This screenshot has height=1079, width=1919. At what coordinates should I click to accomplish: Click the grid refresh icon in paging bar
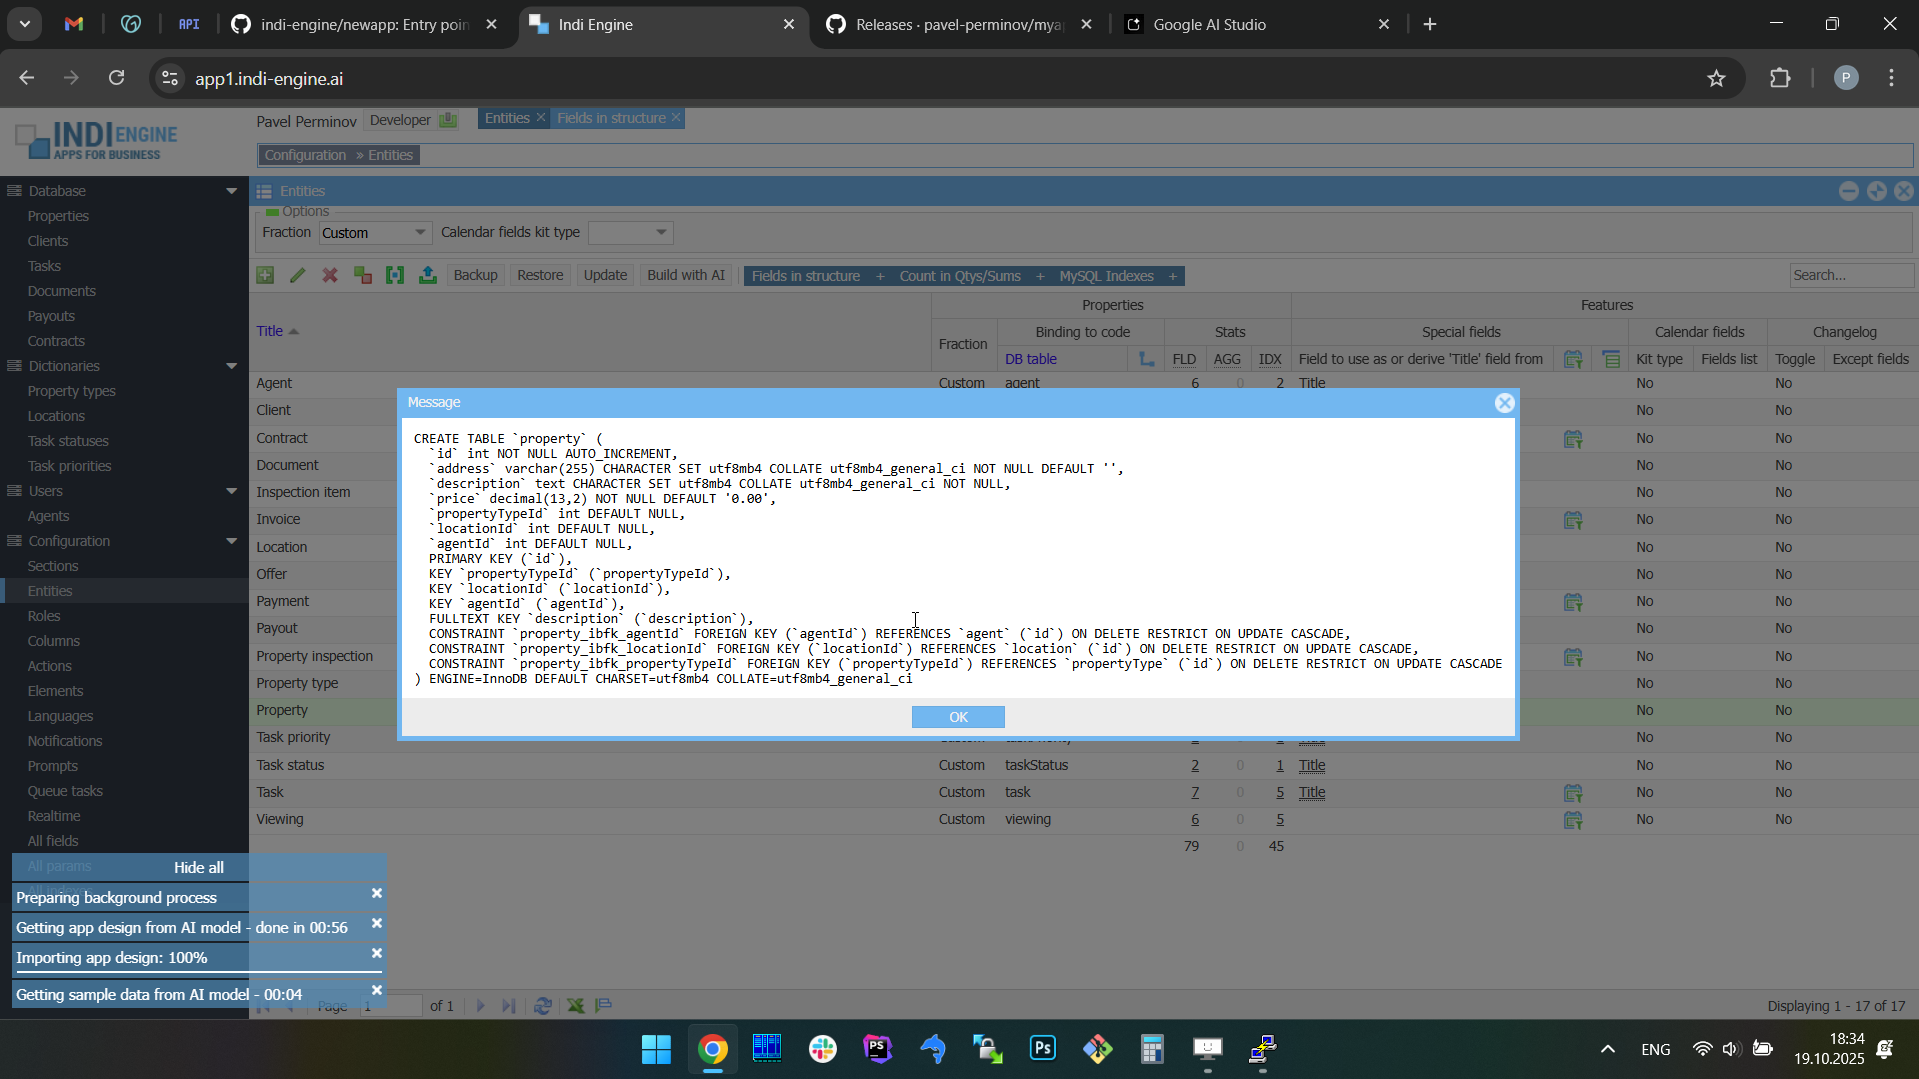(x=543, y=1006)
